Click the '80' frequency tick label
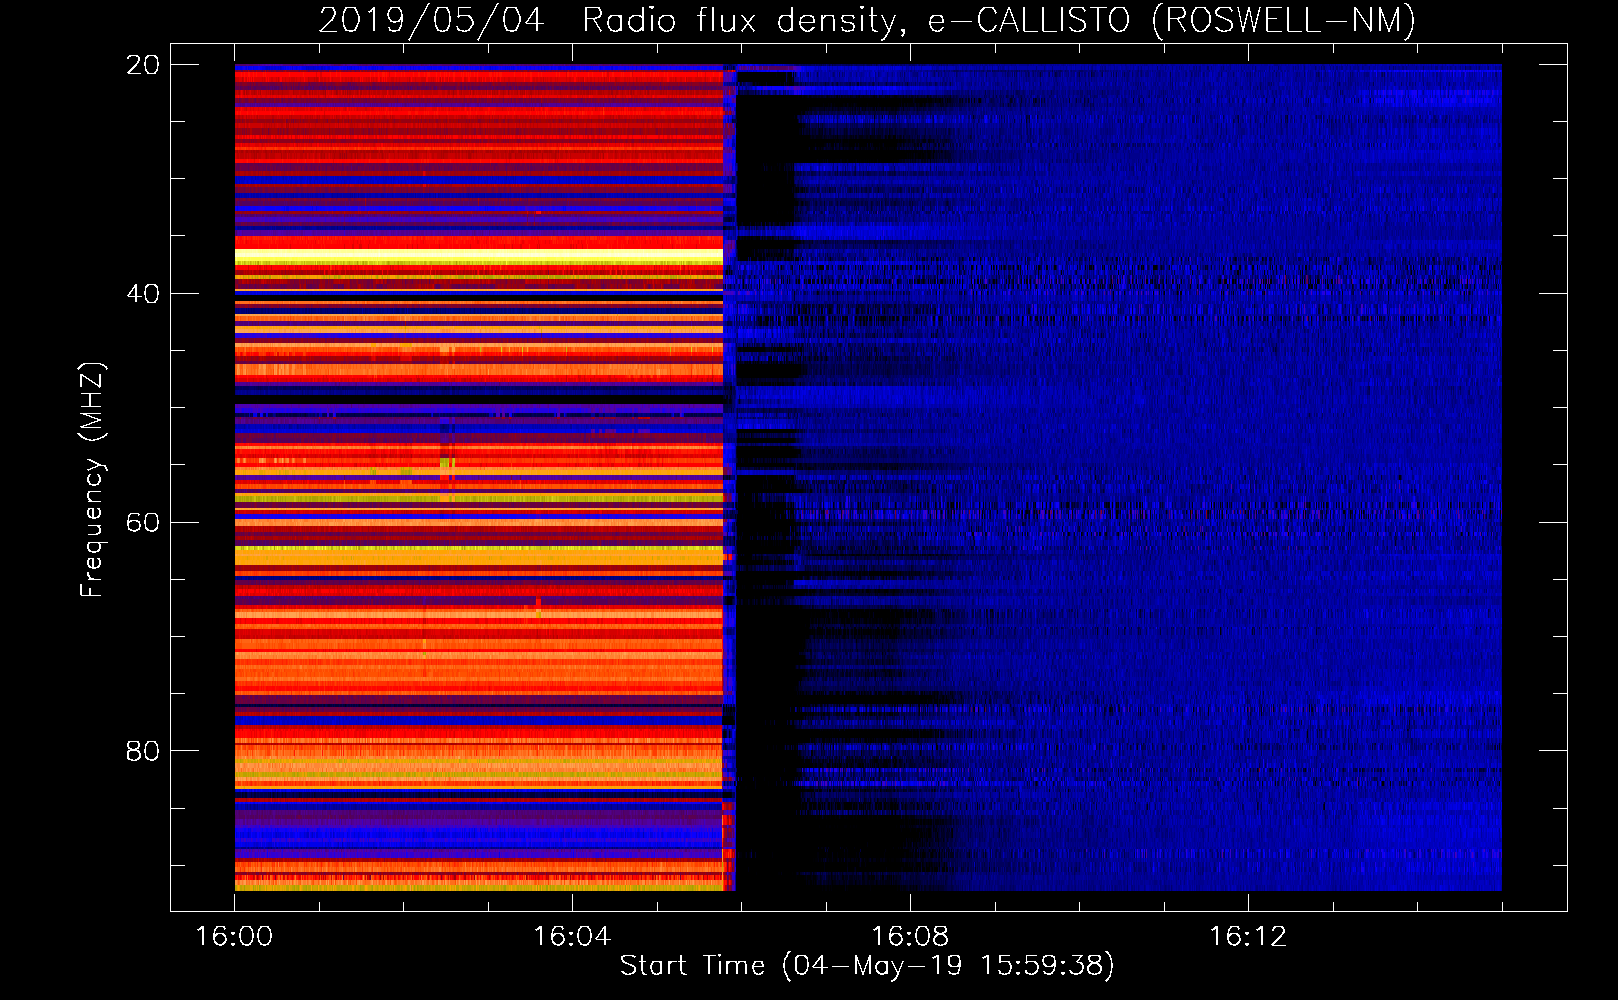 click(143, 751)
